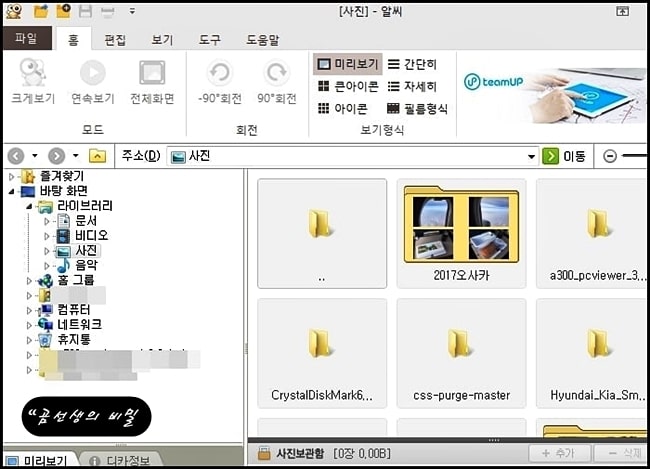Click the open folder icon in title bar

41,11
